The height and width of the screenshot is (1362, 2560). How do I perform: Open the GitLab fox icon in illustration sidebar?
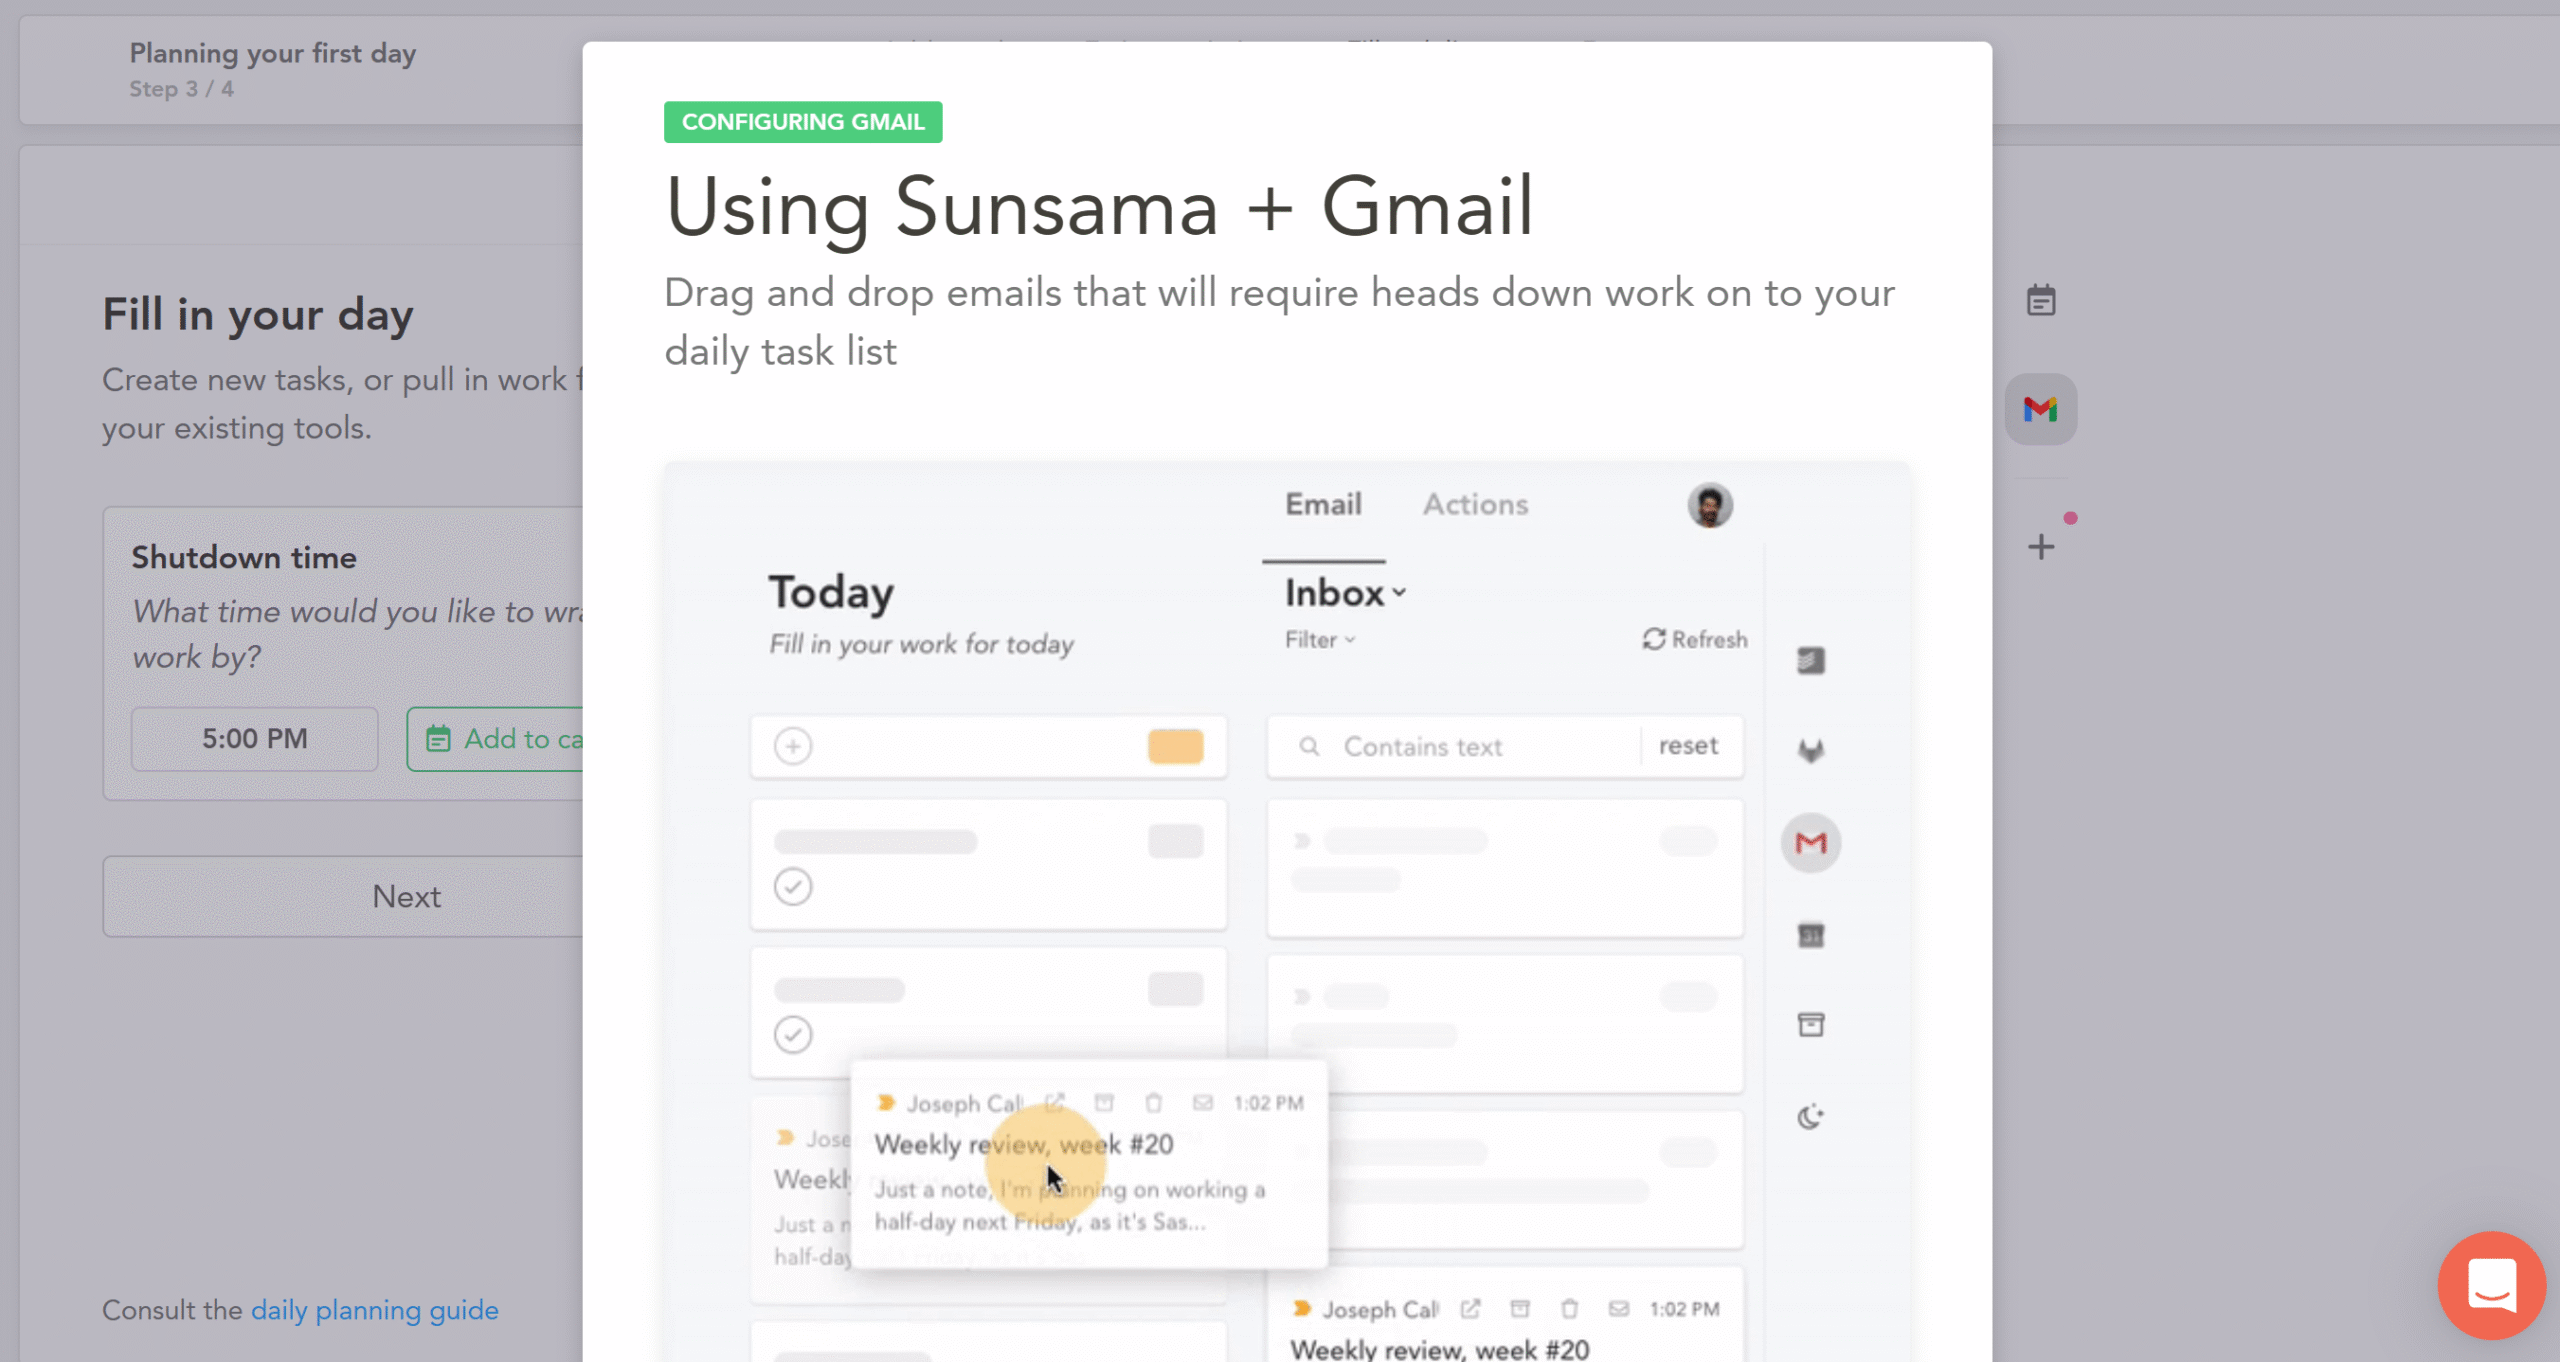pyautogui.click(x=1811, y=750)
